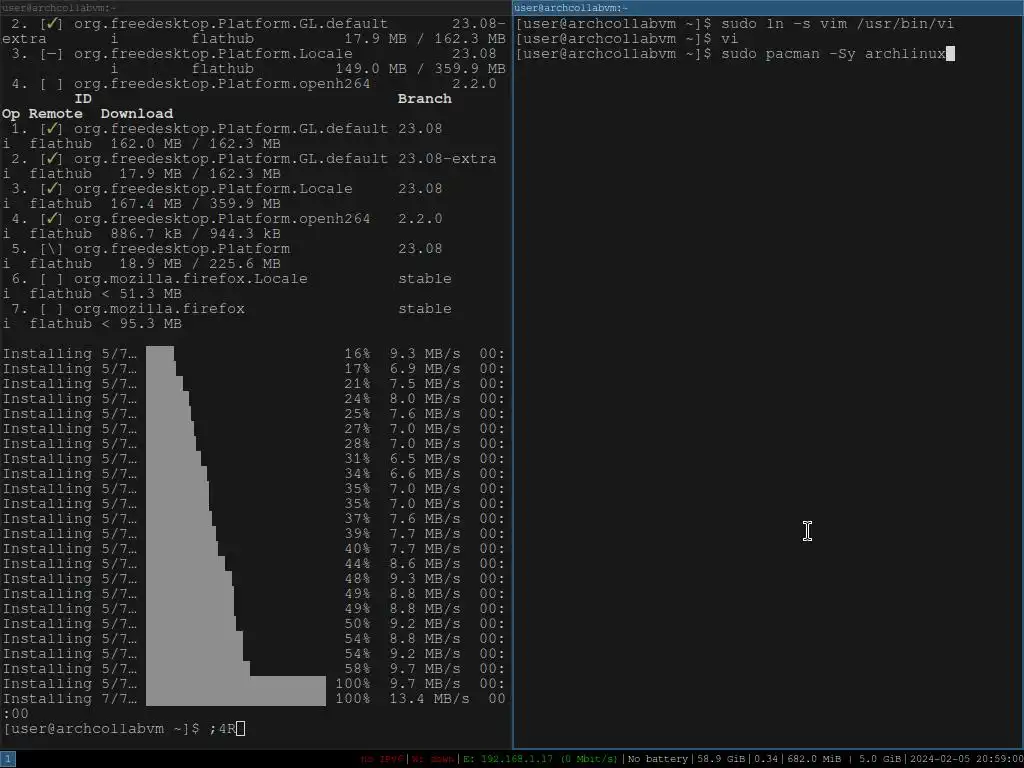
Task: Click the 5.0 GiB memory entry
Action: [x=880, y=760]
